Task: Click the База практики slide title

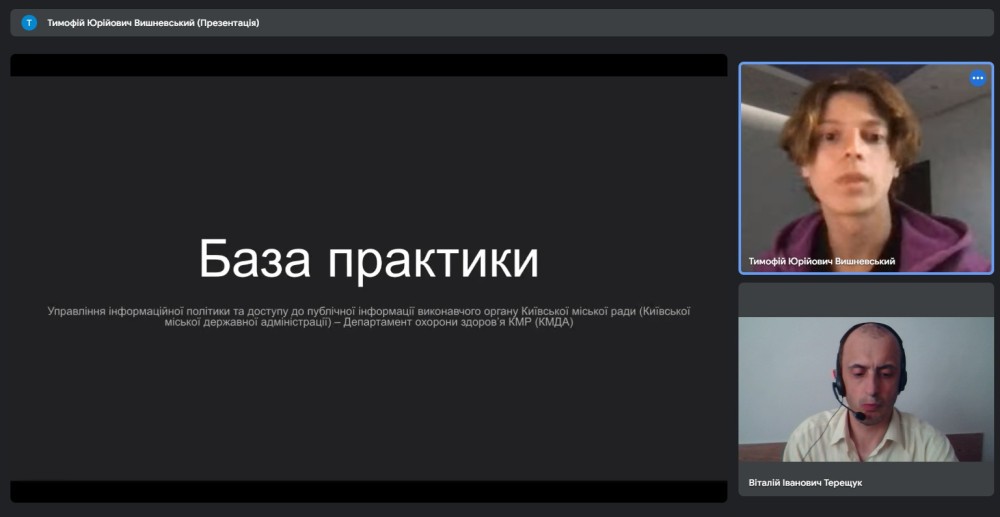Action: pos(368,259)
